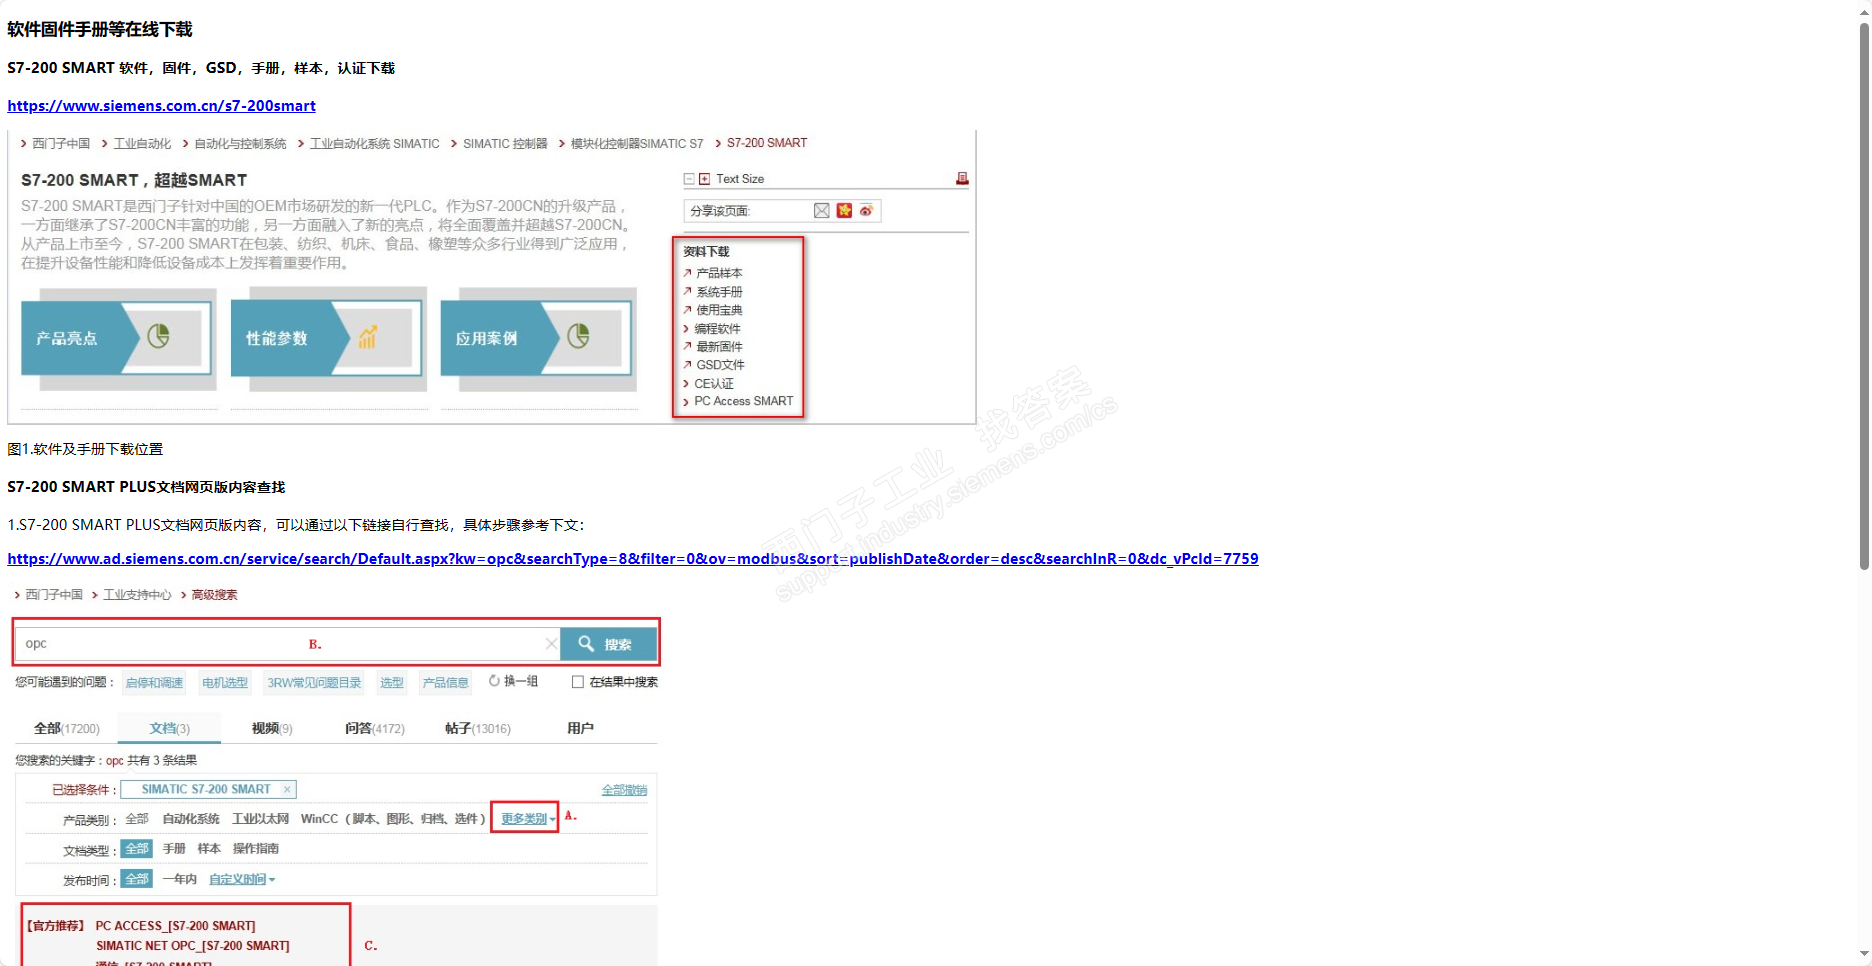Focus the search box containing opc
1872x966 pixels.
click(286, 644)
